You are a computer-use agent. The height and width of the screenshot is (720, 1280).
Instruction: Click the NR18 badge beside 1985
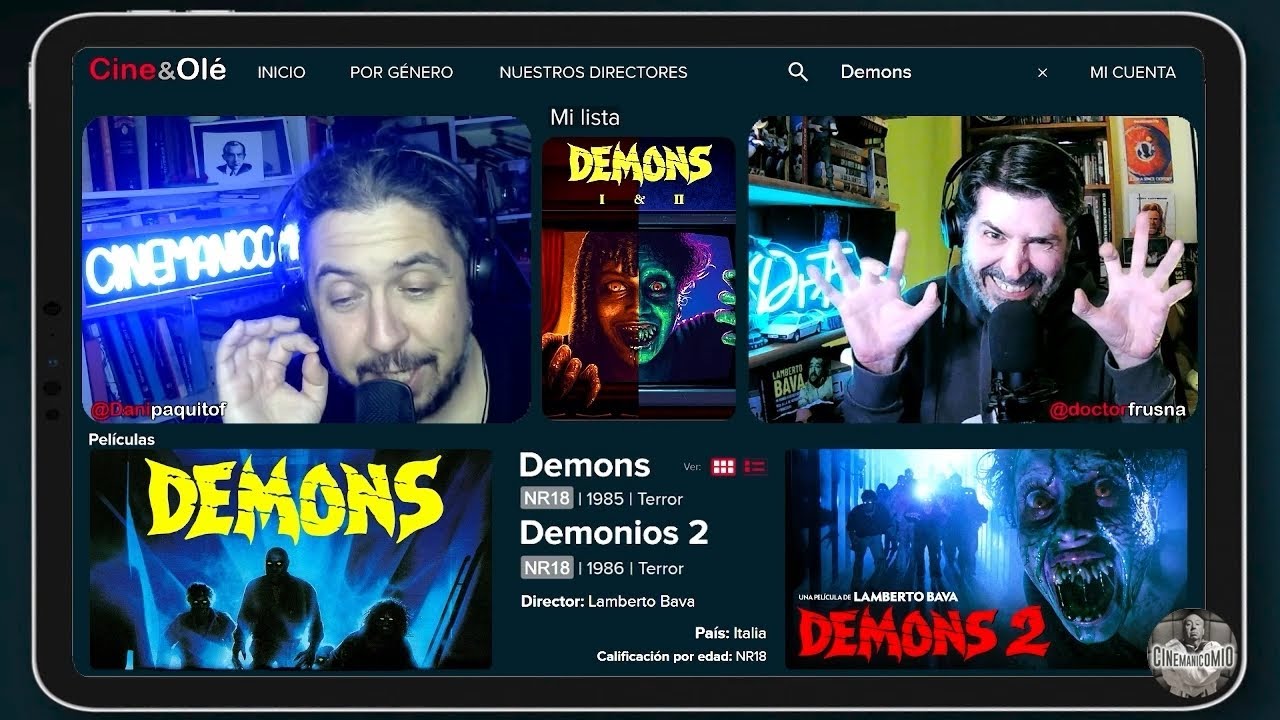coord(547,498)
